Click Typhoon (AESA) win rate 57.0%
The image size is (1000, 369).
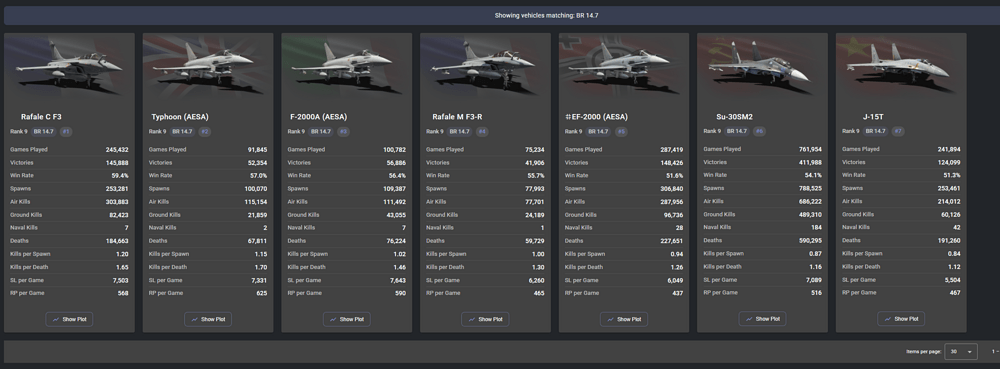(x=258, y=176)
